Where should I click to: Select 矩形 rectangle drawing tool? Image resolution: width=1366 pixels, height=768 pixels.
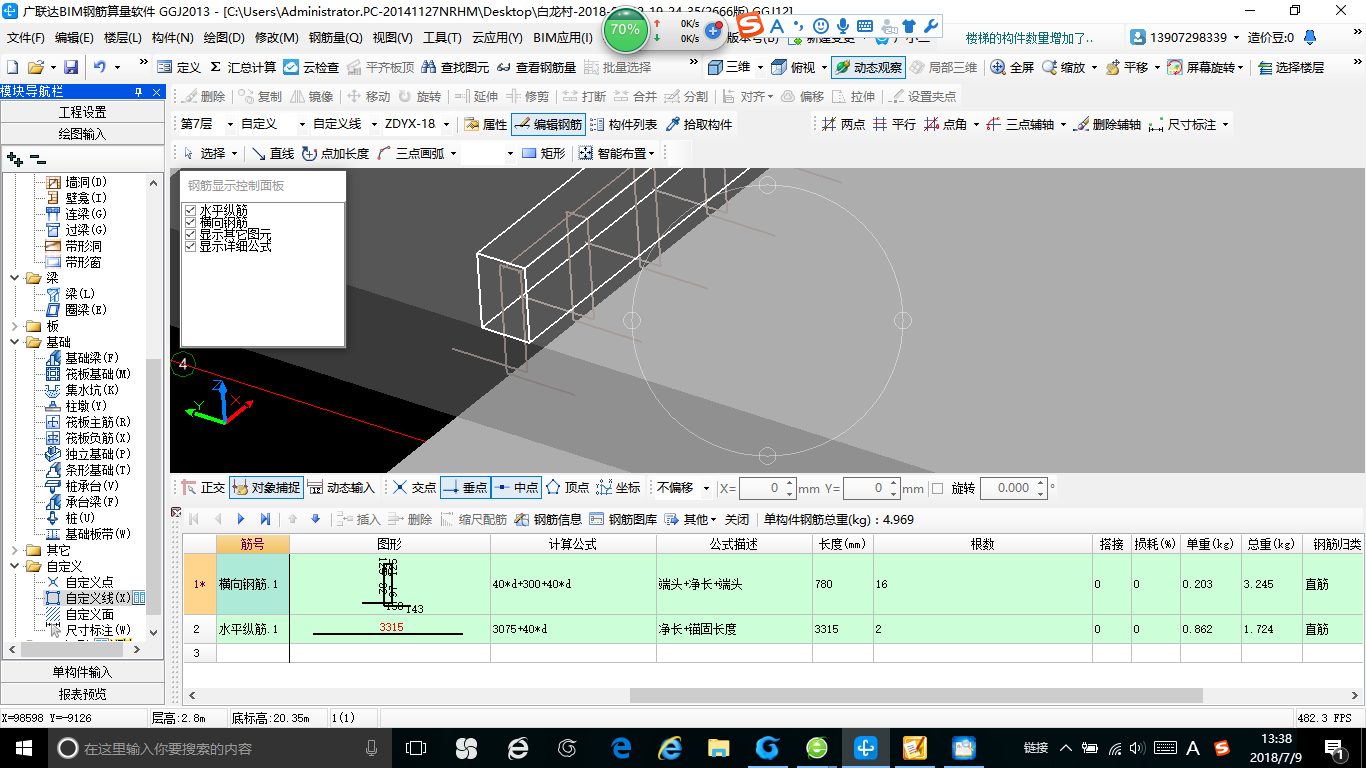point(544,153)
